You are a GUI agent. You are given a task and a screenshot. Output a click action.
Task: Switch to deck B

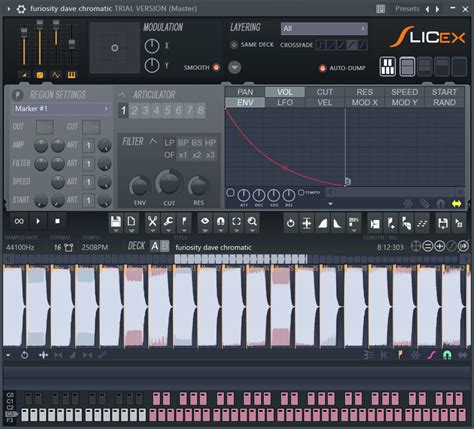[x=165, y=246]
